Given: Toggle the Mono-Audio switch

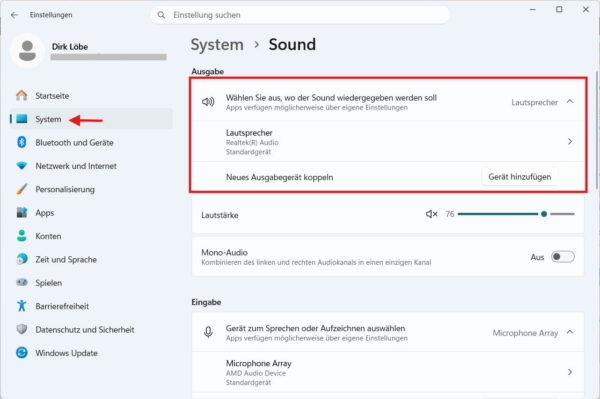Looking at the screenshot, I should click(x=562, y=257).
